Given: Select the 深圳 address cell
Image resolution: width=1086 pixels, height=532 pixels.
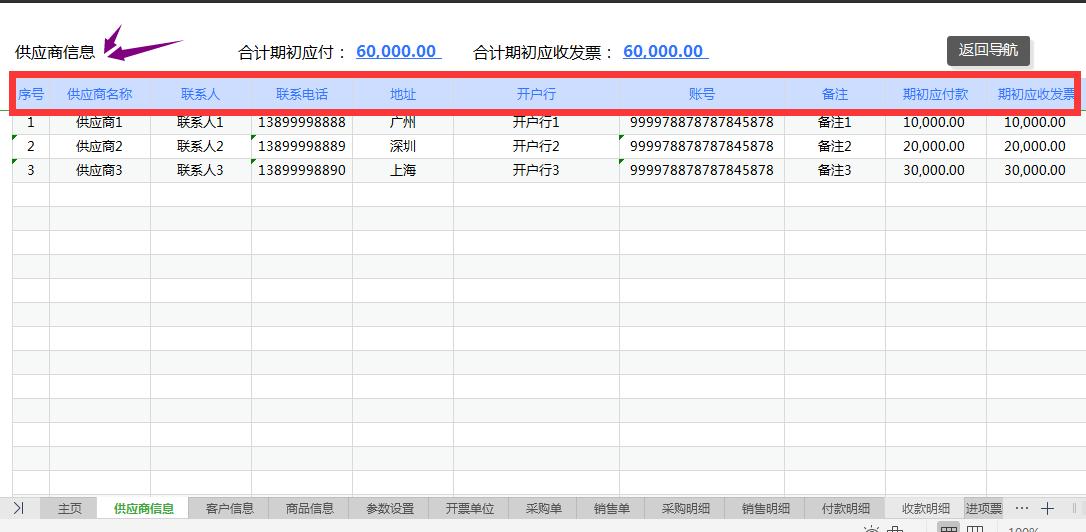Looking at the screenshot, I should pyautogui.click(x=403, y=146).
